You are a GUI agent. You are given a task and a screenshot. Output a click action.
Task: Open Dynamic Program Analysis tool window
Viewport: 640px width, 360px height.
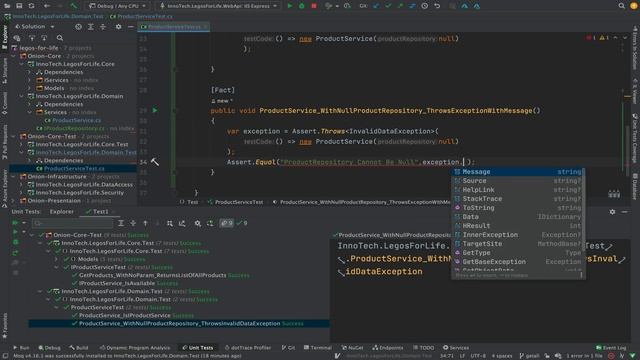coord(135,348)
